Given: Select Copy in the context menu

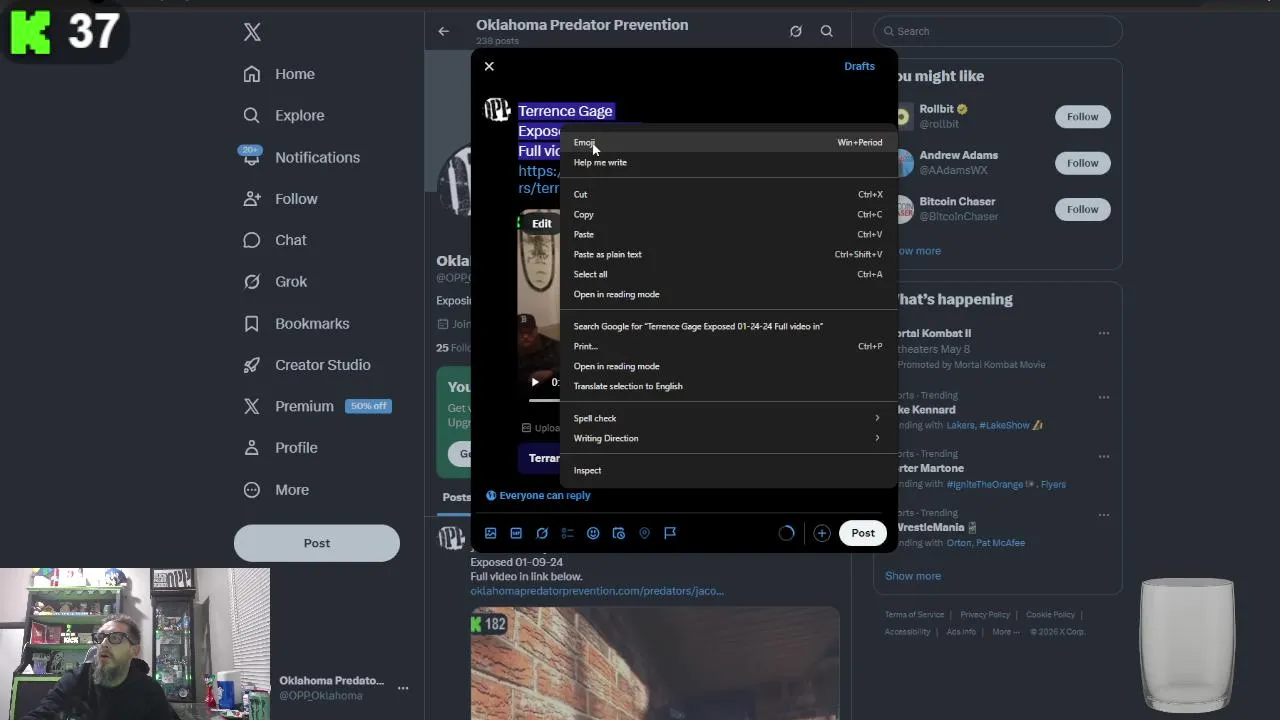Looking at the screenshot, I should coord(728,214).
